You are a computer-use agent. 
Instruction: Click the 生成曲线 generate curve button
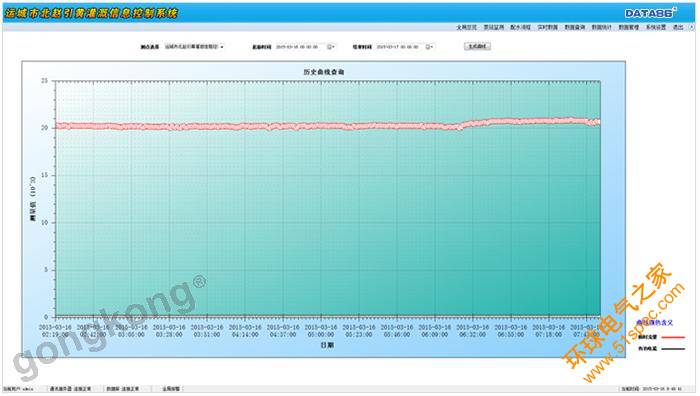click(477, 46)
